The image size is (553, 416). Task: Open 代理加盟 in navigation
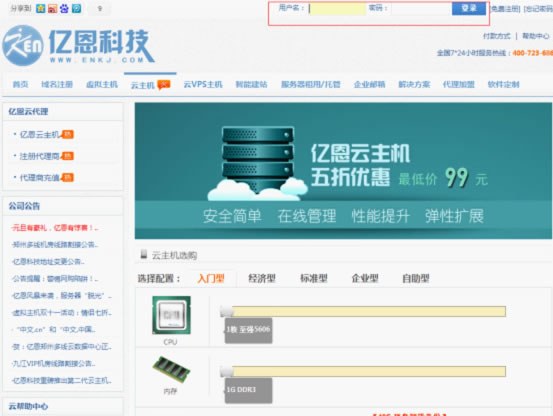click(x=459, y=85)
